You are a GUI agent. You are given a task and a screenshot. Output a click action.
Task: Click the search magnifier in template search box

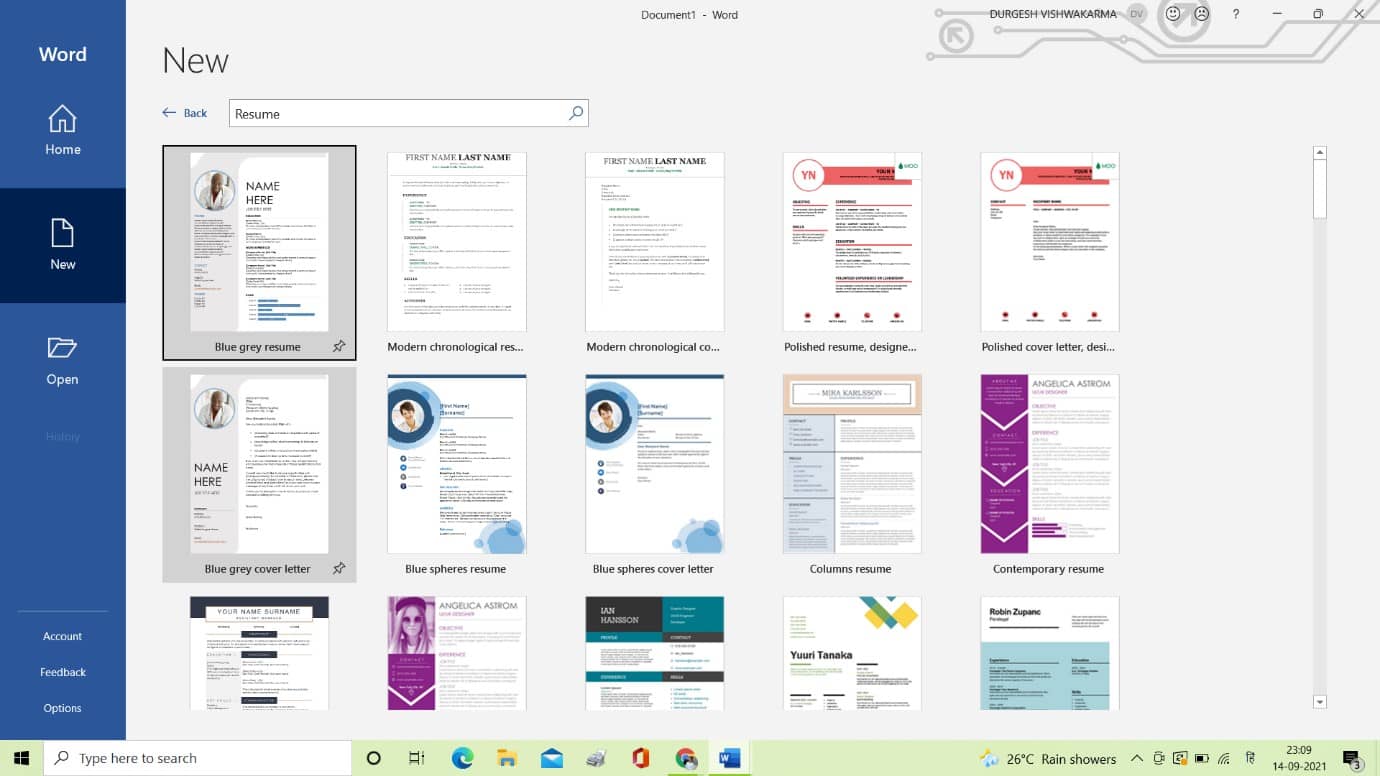click(x=576, y=113)
